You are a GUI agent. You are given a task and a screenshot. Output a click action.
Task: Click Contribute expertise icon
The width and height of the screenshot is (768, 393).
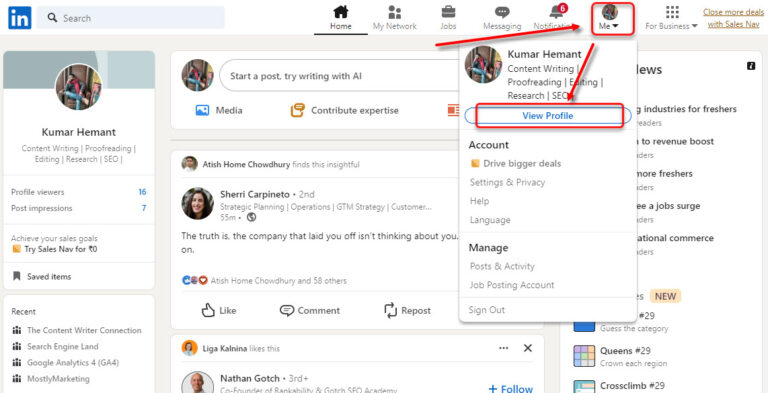click(297, 110)
